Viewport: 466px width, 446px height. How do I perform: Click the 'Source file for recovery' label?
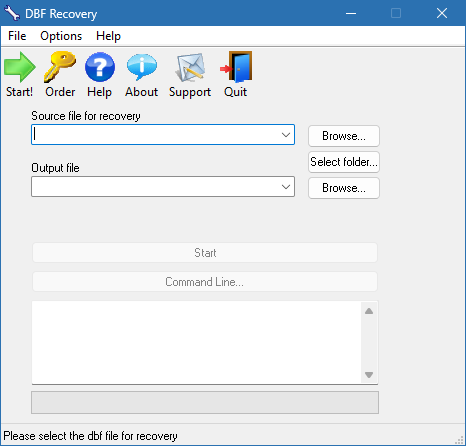point(86,116)
